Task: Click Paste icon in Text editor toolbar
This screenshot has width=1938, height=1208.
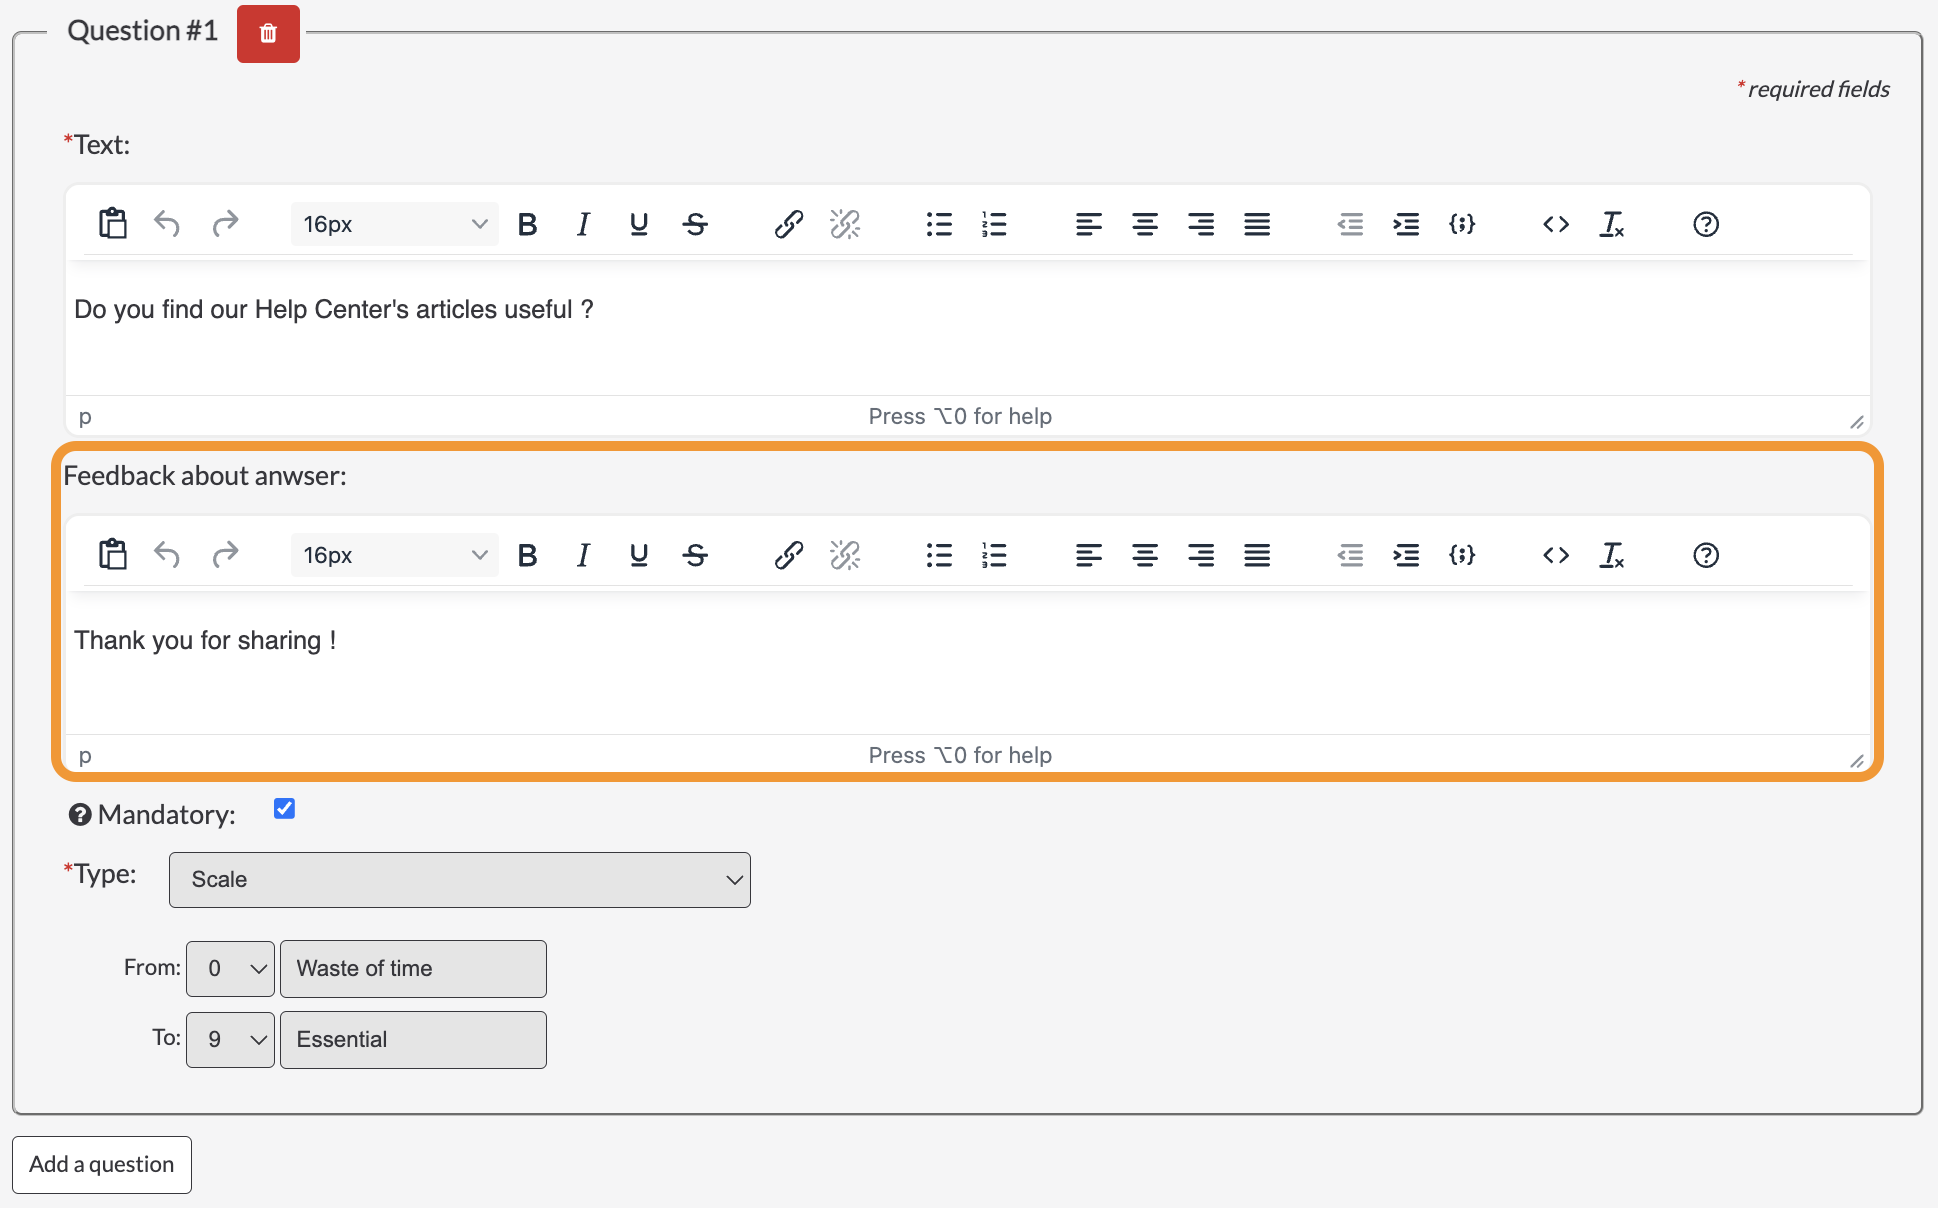Action: coord(113,225)
